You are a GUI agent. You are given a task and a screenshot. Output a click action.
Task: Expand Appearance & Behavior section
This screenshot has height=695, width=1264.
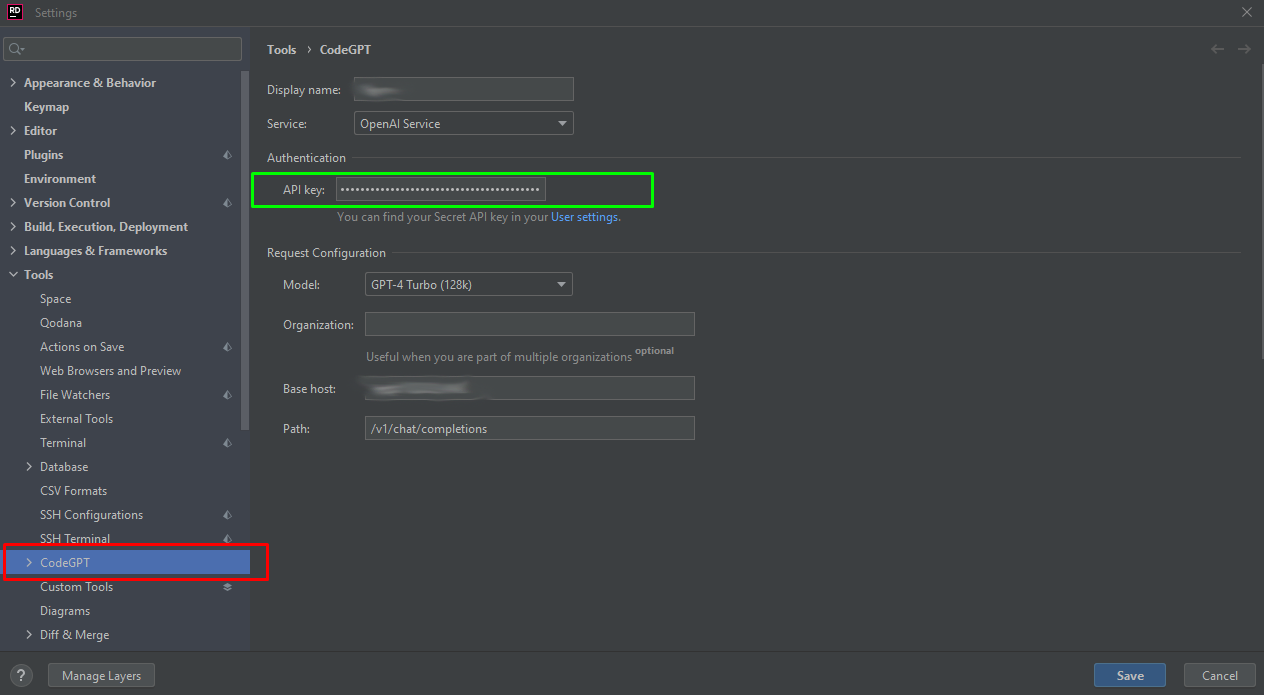[13, 83]
